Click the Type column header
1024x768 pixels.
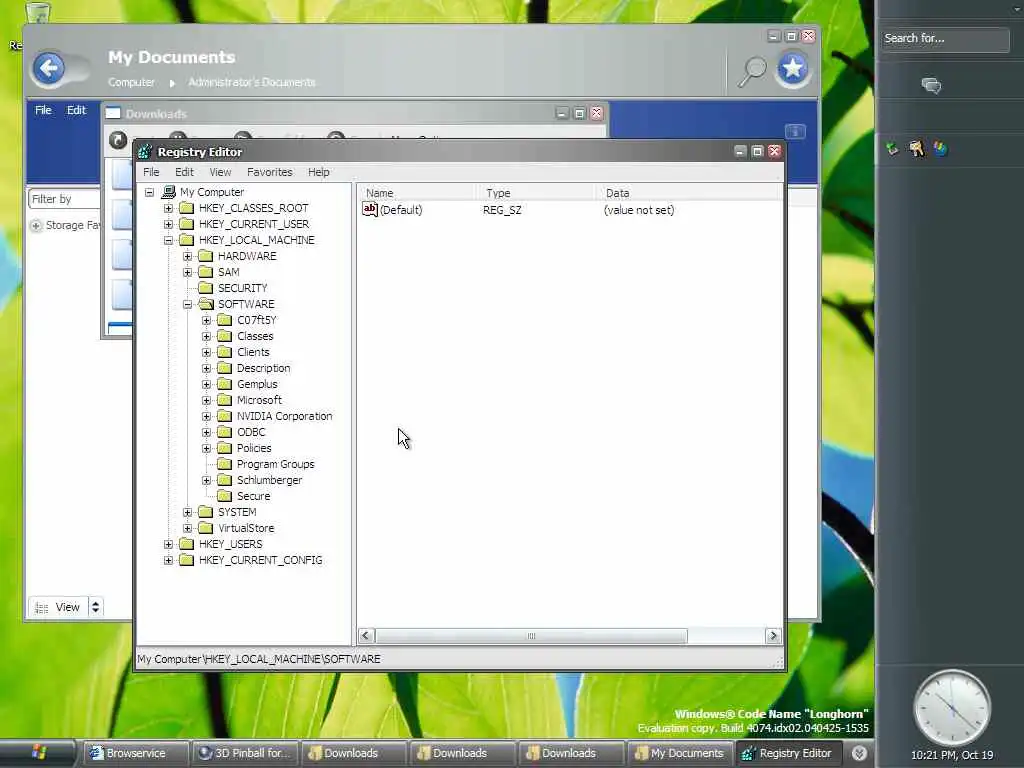537,193
